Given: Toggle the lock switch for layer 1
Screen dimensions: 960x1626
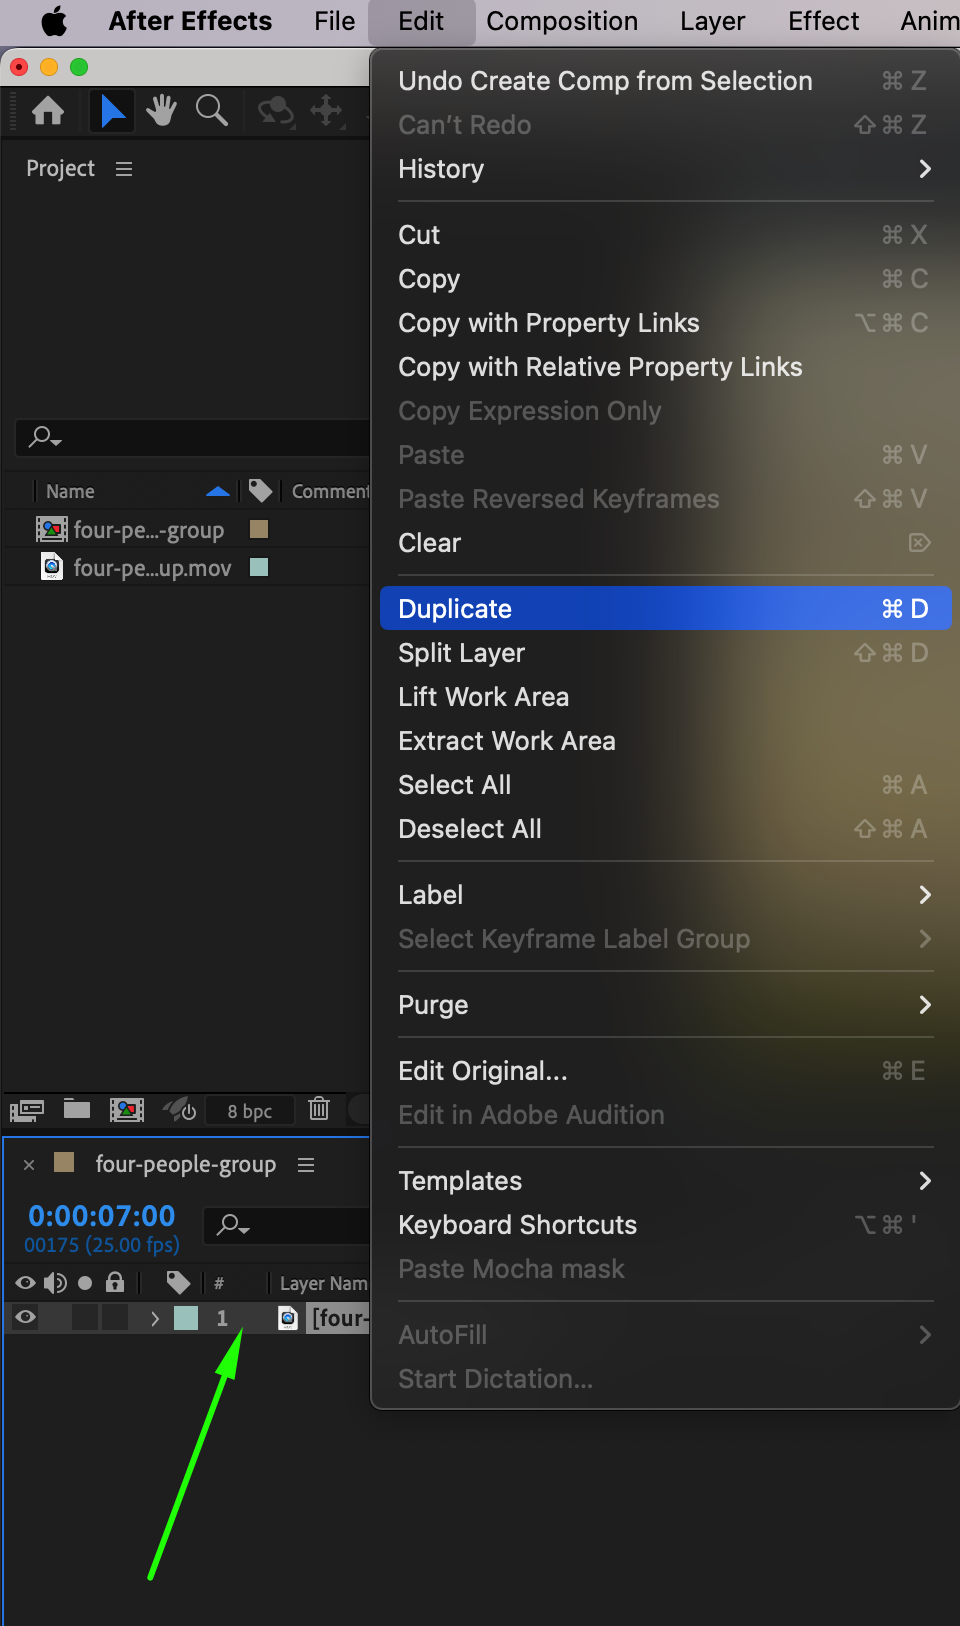Looking at the screenshot, I should pyautogui.click(x=115, y=1317).
